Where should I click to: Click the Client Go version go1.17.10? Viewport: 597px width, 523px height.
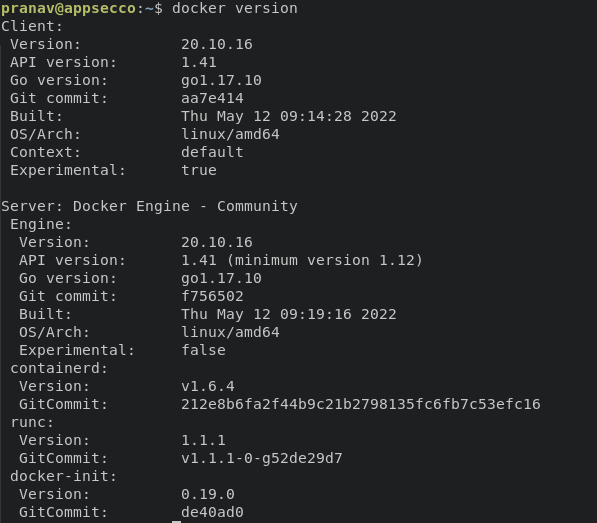click(x=221, y=80)
